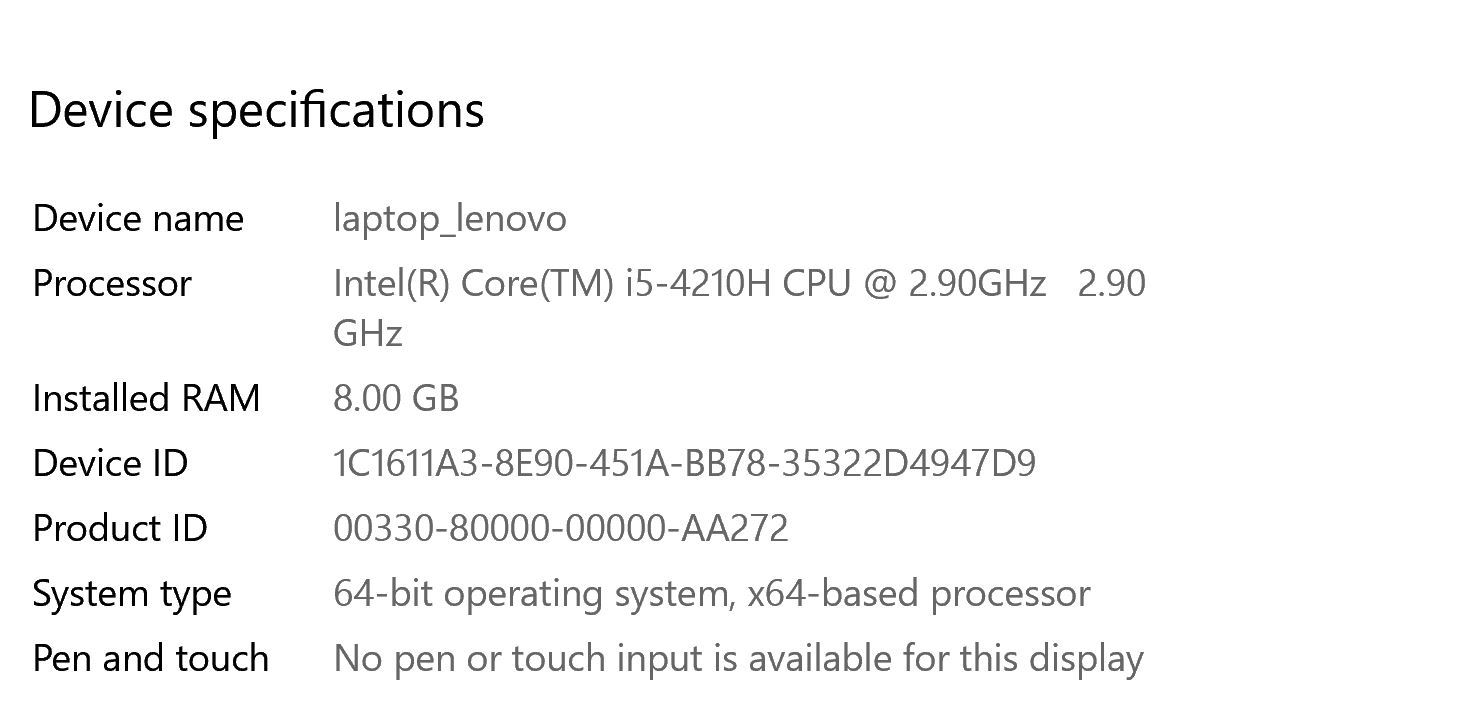Click the "Processor" label
Screen dimensions: 1459x712
tap(112, 284)
